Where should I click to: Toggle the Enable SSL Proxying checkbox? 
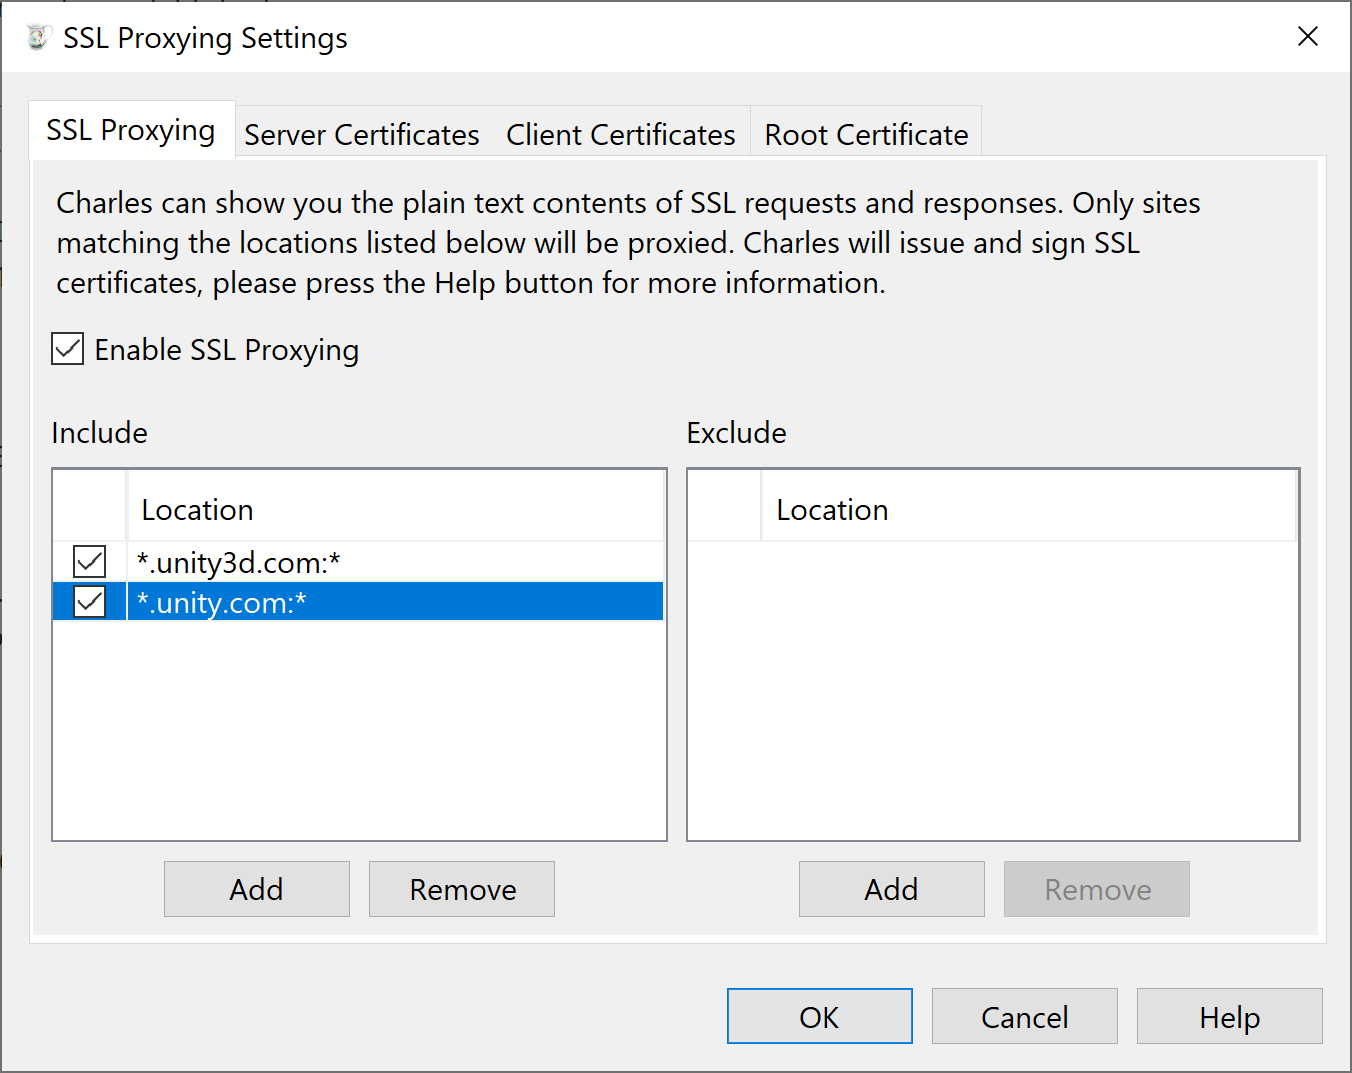[x=68, y=349]
